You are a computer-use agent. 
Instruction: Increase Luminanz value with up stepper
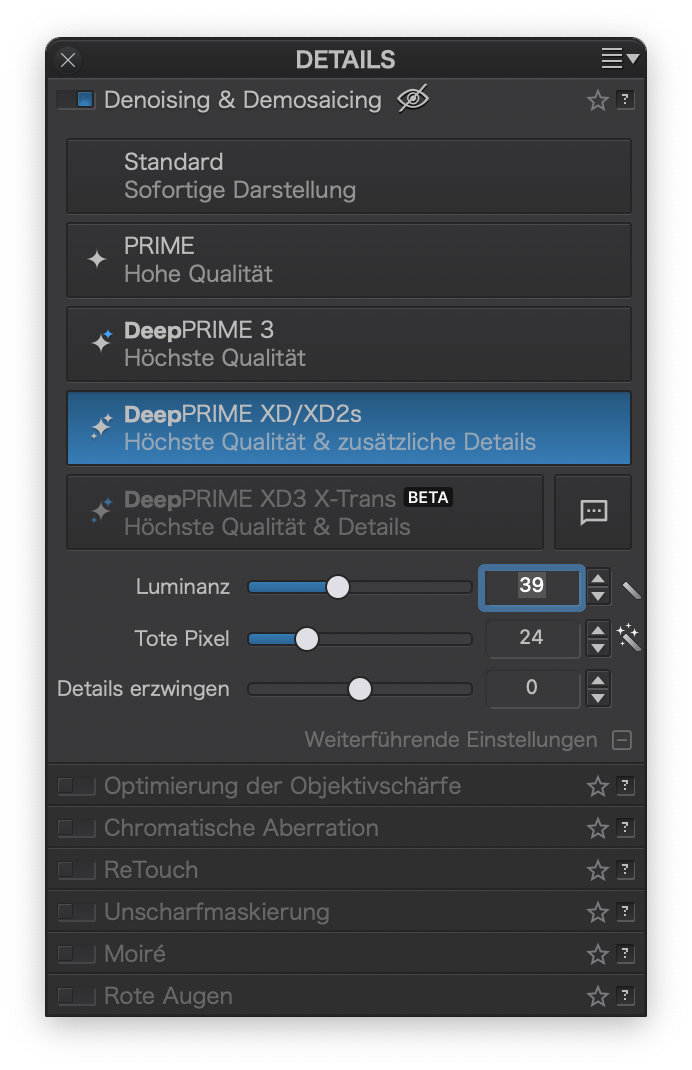pos(598,579)
